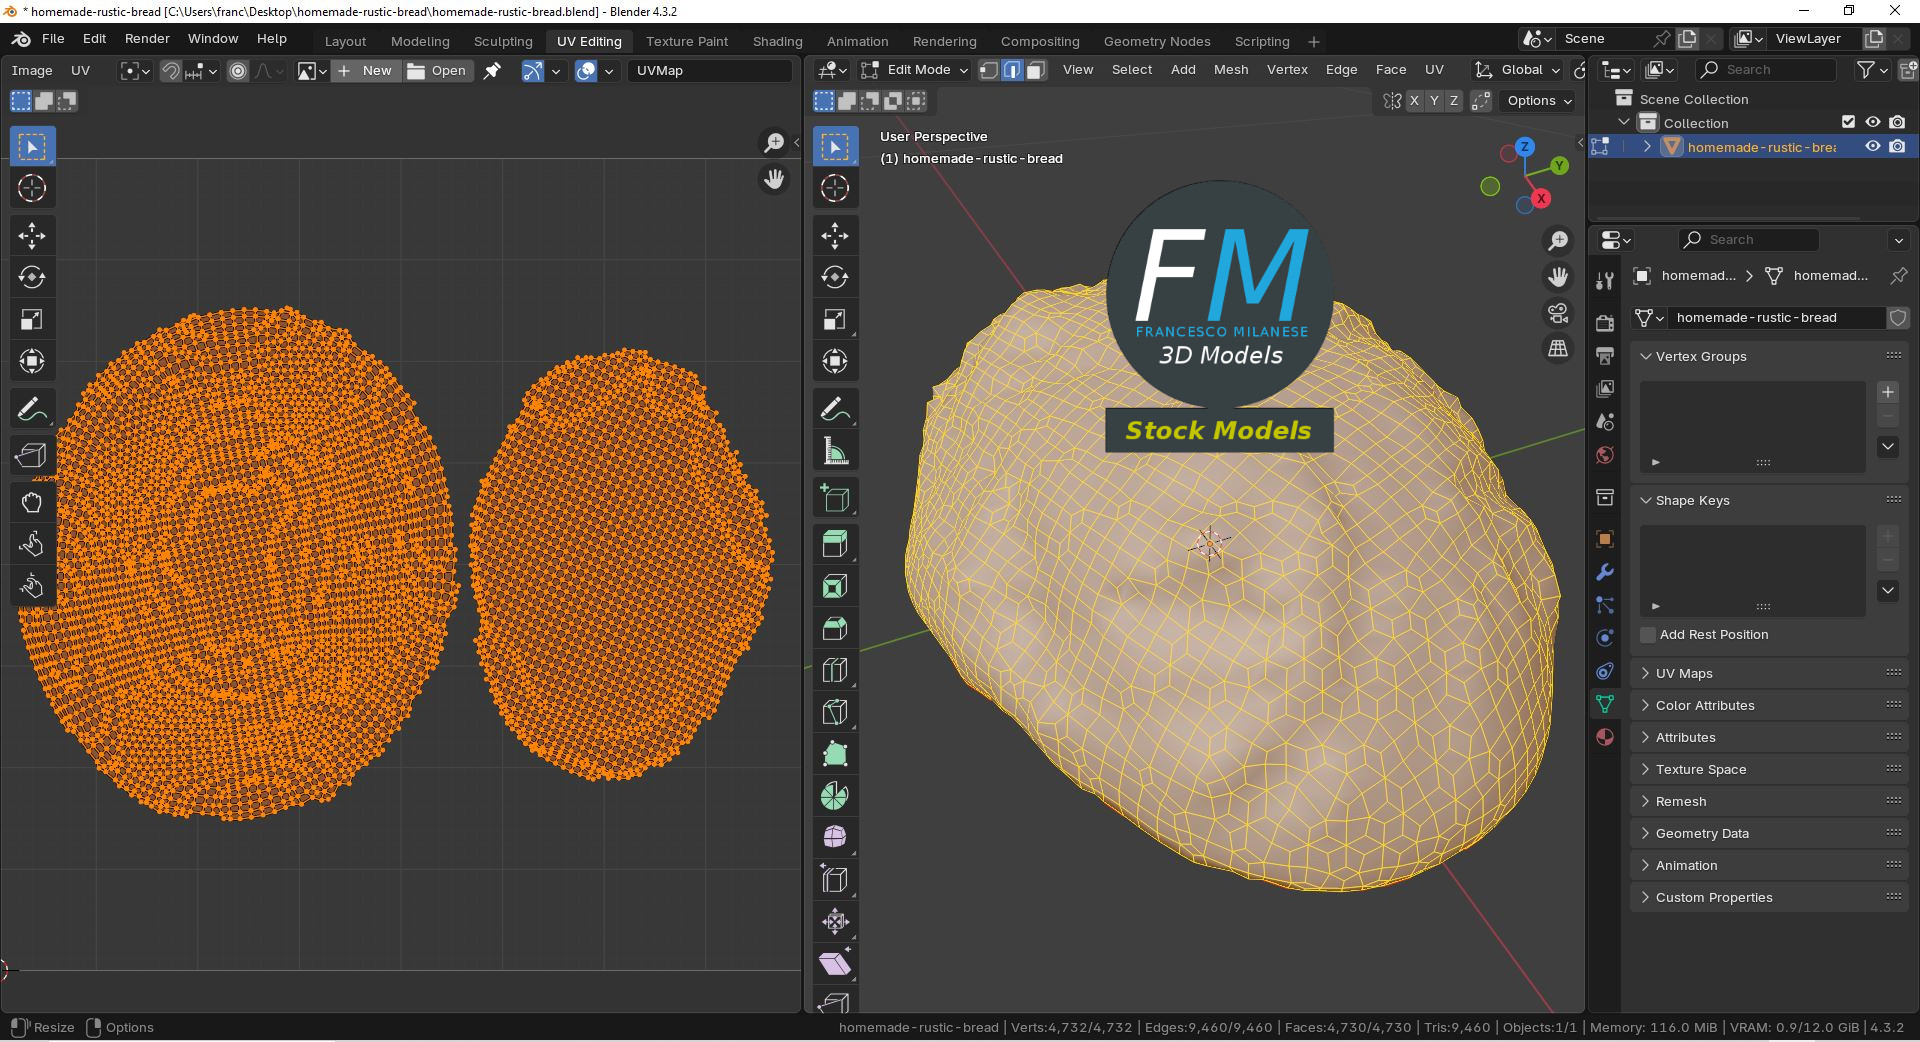Open the Modifiers wrench tab

coord(1605,572)
